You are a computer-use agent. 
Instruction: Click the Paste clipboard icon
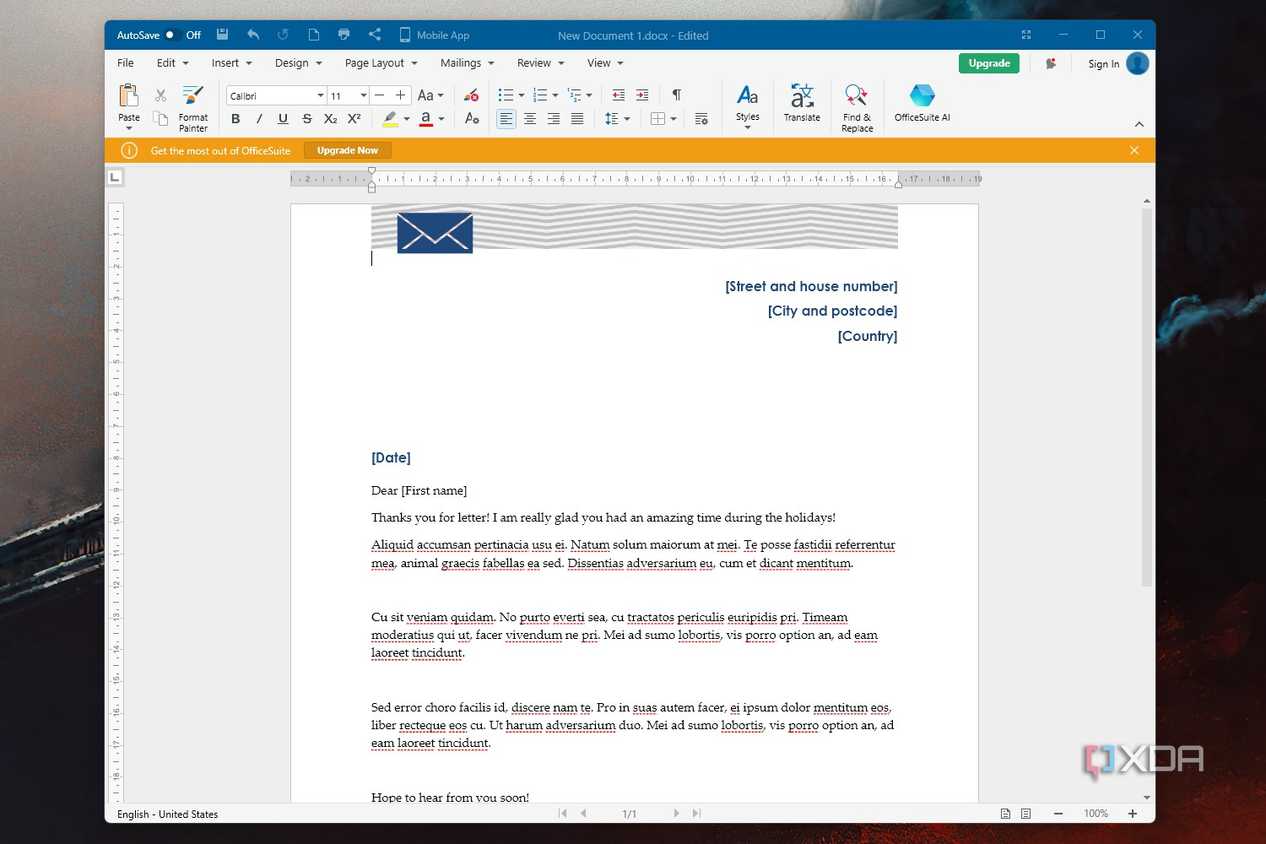tap(129, 96)
